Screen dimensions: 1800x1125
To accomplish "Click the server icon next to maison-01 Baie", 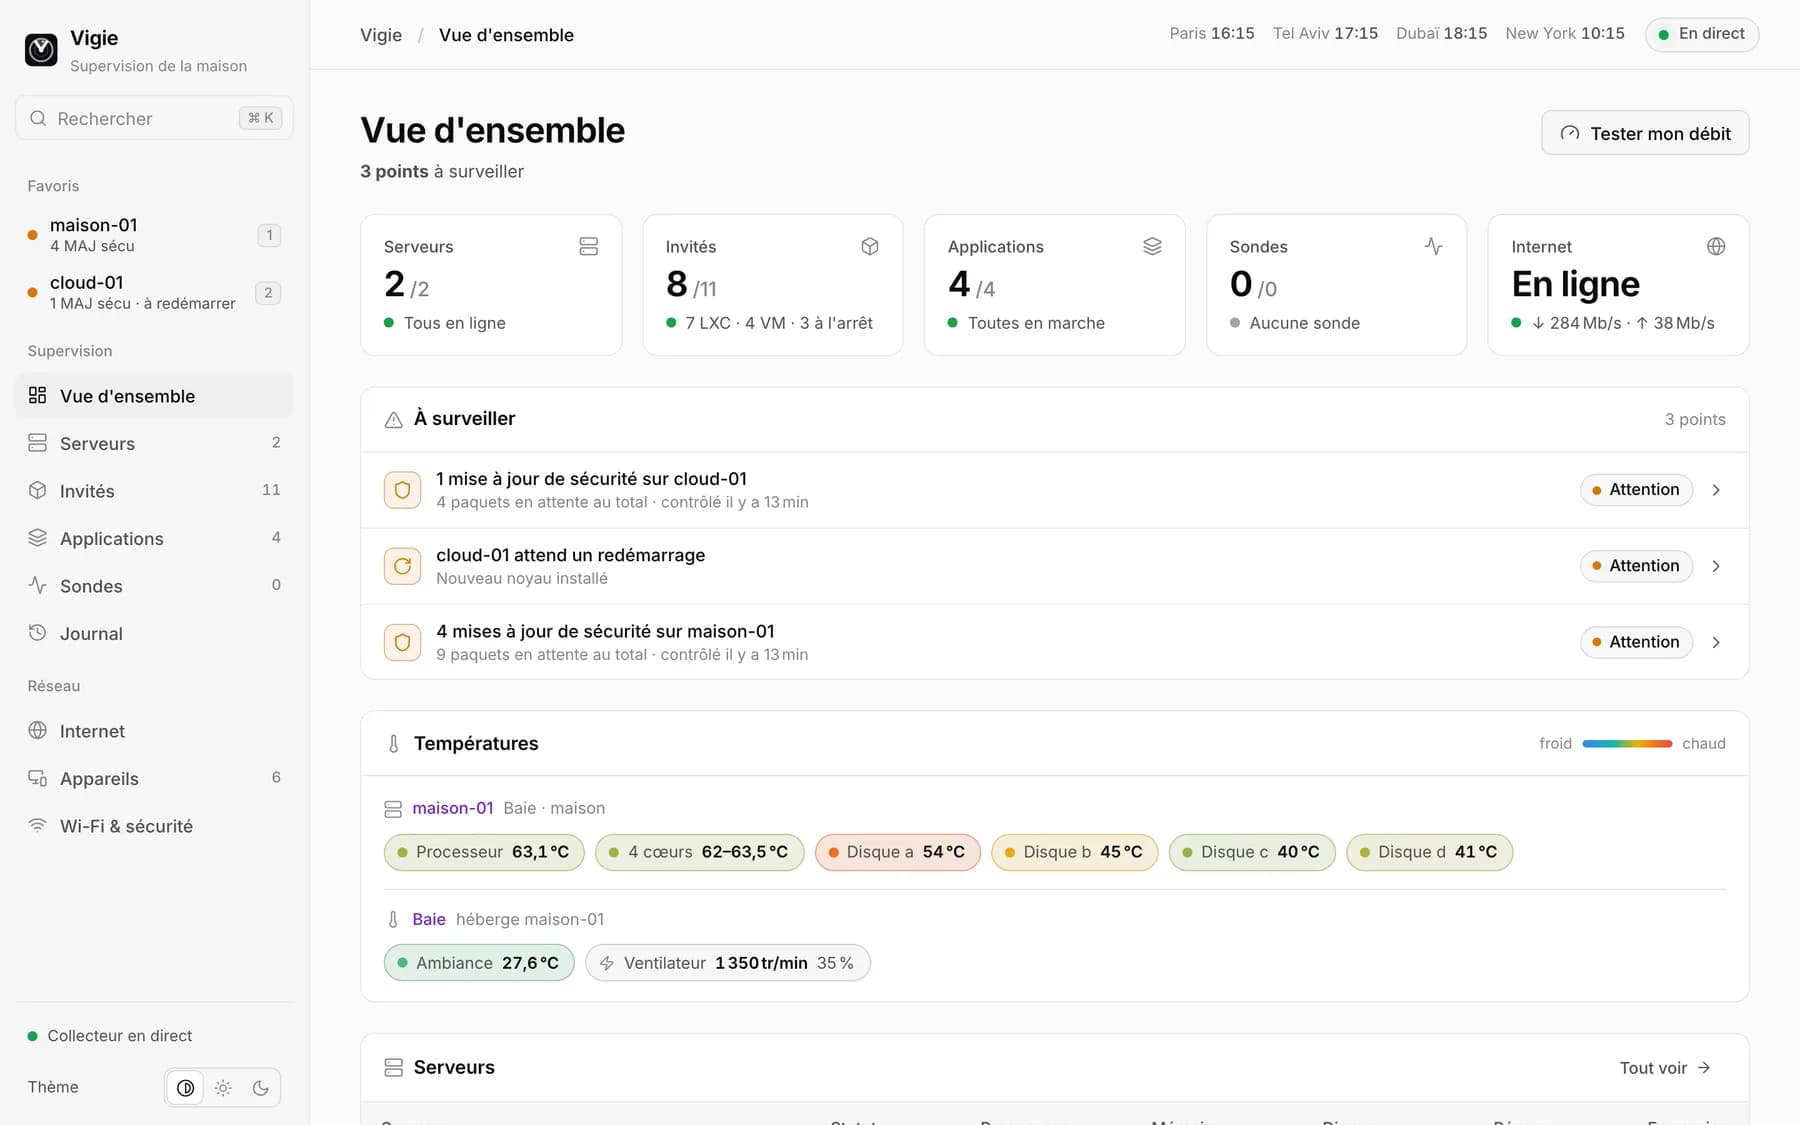I will click(393, 809).
